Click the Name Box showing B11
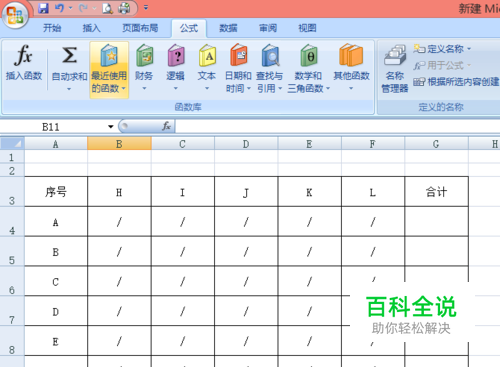This screenshot has width=500, height=367. pyautogui.click(x=51, y=127)
